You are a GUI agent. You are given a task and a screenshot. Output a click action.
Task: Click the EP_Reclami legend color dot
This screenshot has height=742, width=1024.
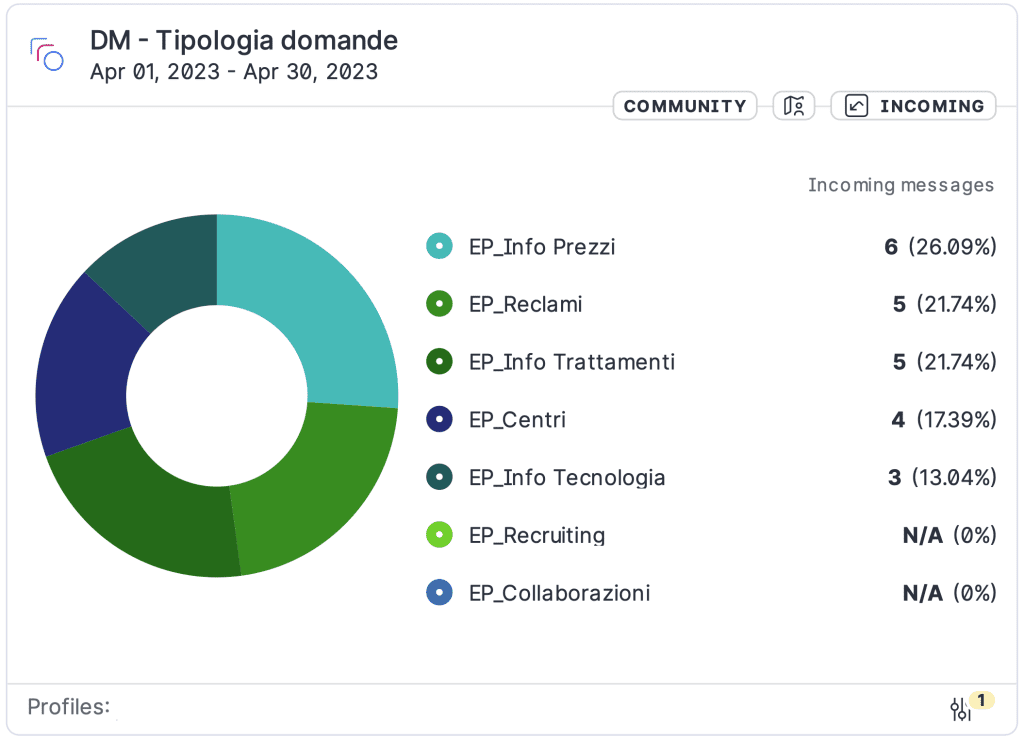point(440,304)
